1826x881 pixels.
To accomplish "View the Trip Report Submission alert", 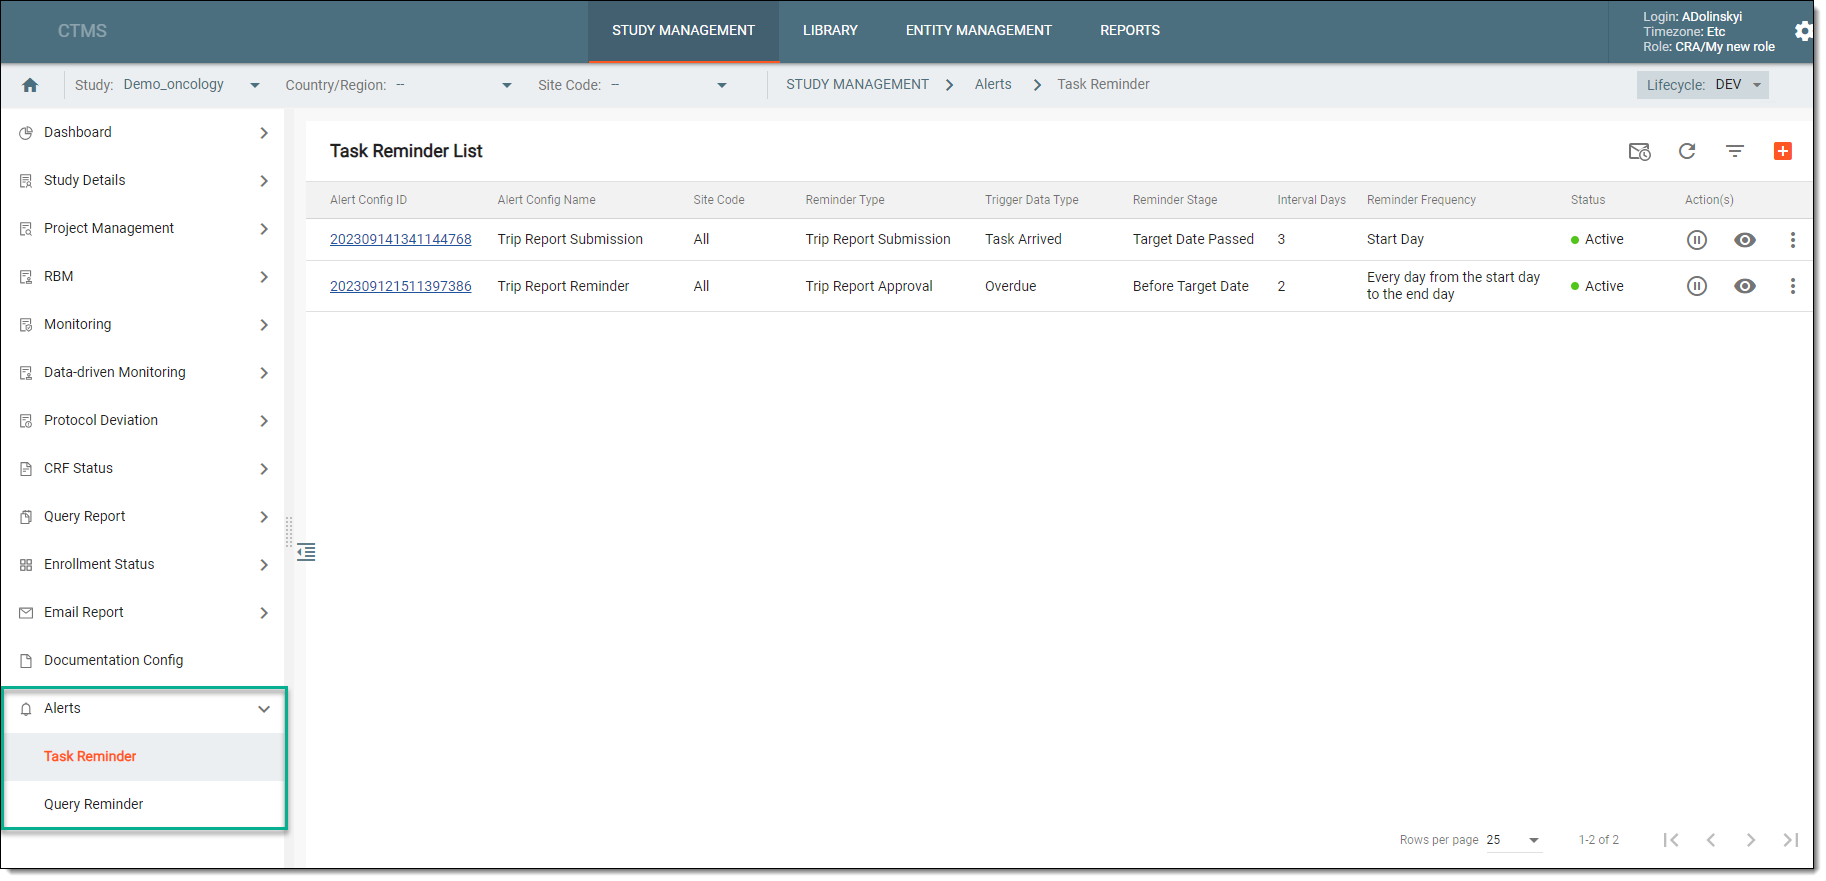I will [x=1745, y=240].
